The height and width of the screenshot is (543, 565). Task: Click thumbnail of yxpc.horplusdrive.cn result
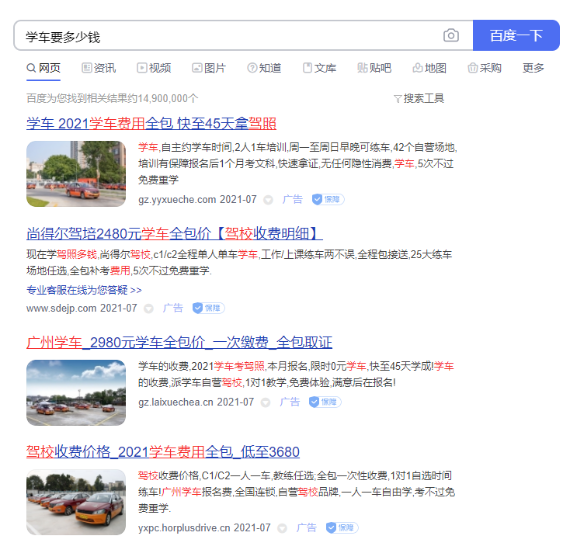(76, 502)
